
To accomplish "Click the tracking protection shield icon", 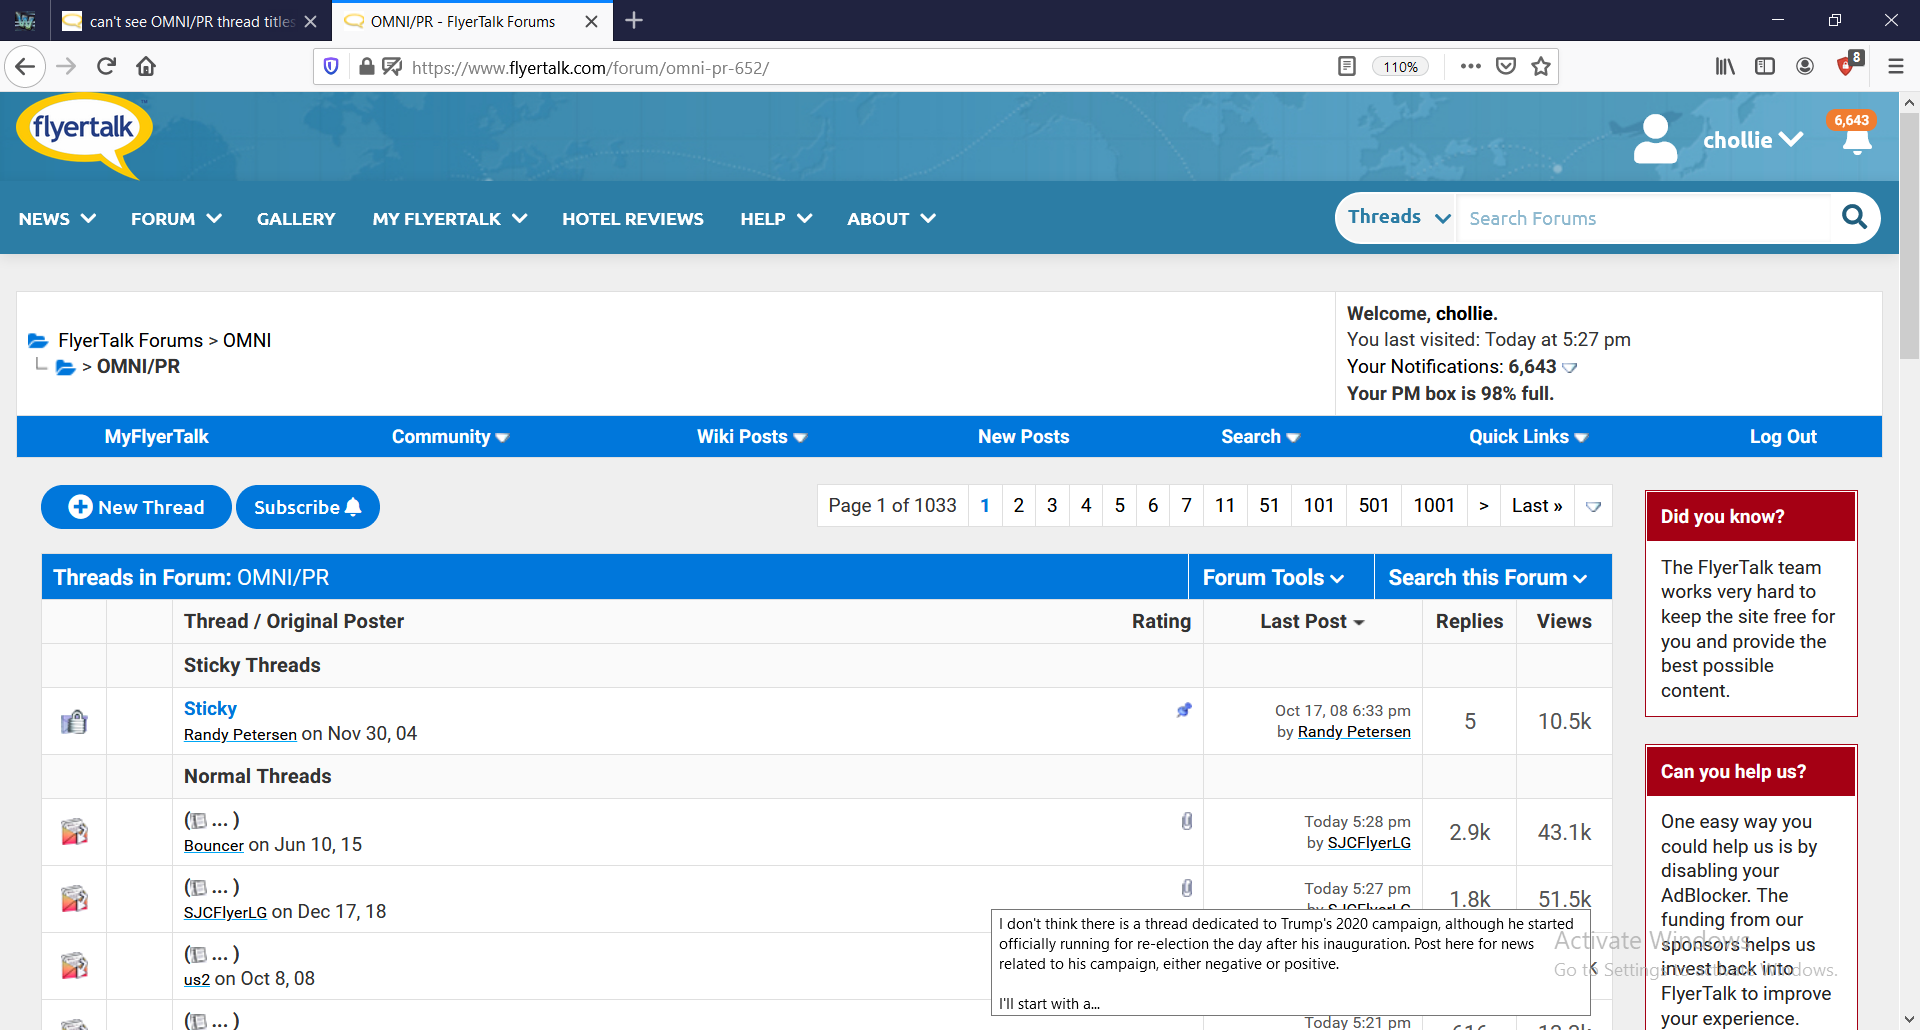I will click(x=331, y=66).
